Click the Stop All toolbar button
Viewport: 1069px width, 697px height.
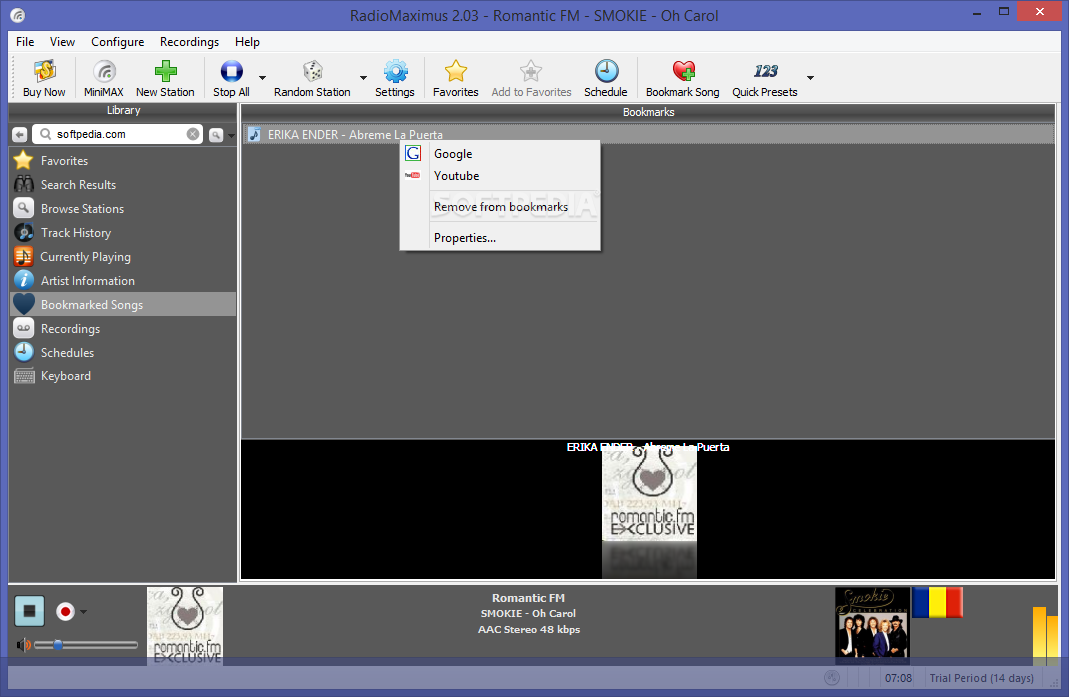[x=231, y=78]
